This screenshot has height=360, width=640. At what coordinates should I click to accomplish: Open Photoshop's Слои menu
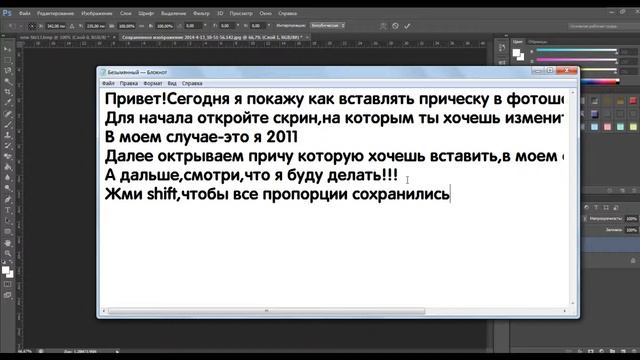point(126,13)
